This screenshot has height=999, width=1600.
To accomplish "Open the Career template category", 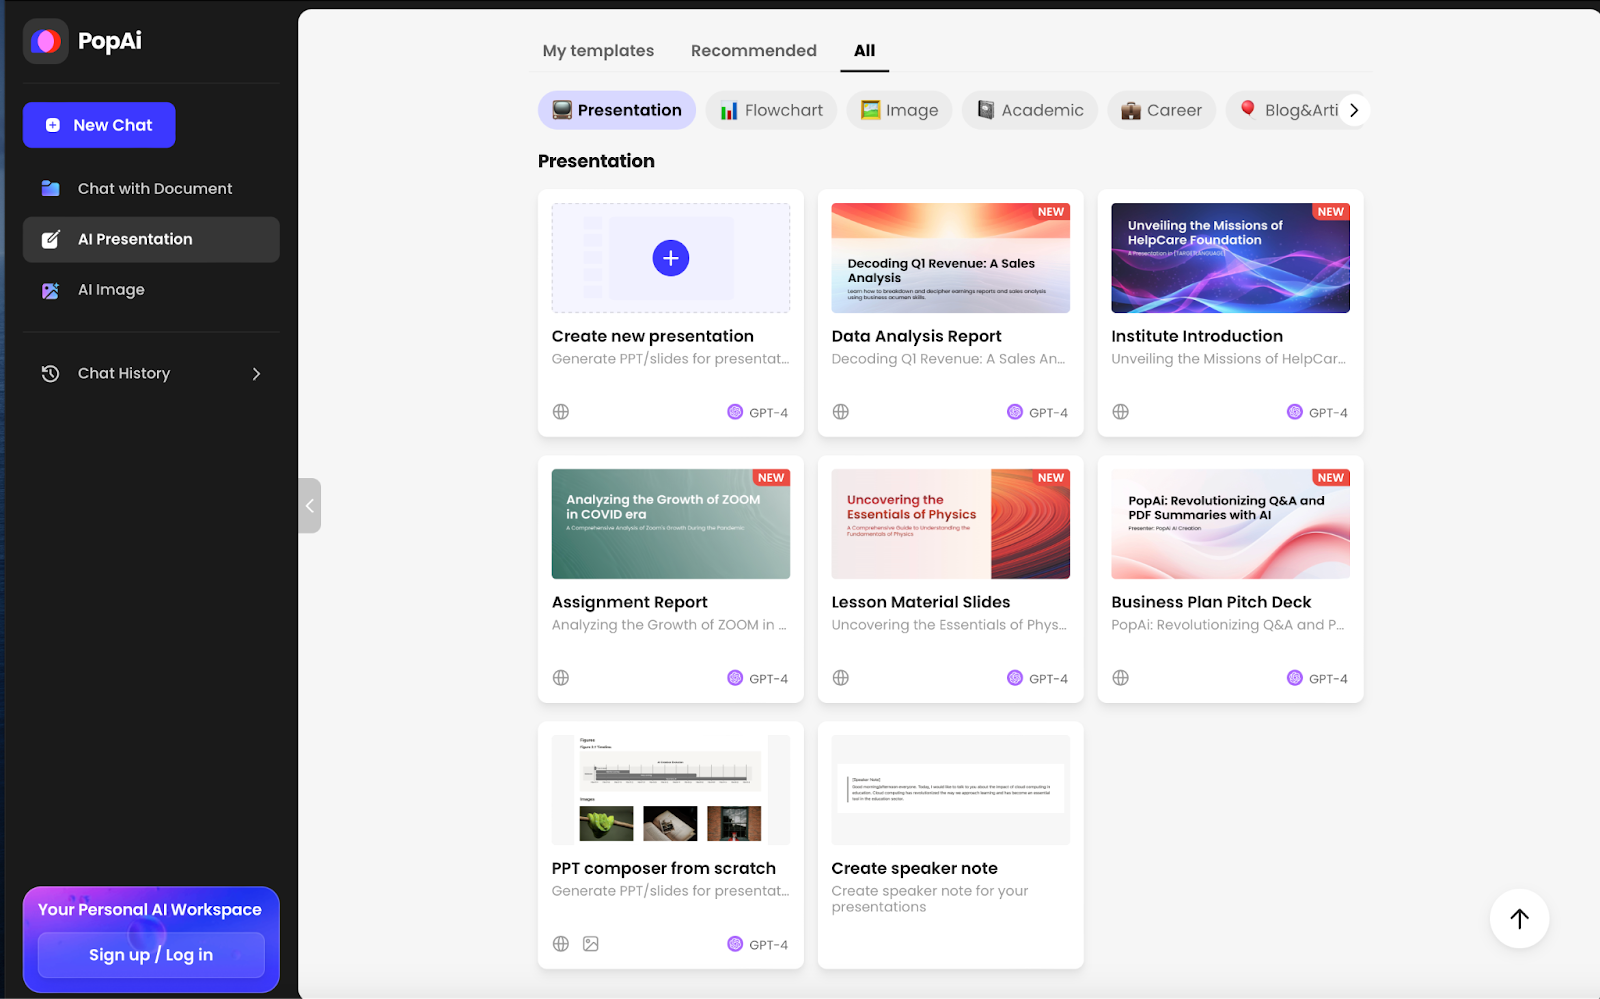I will tap(1161, 110).
